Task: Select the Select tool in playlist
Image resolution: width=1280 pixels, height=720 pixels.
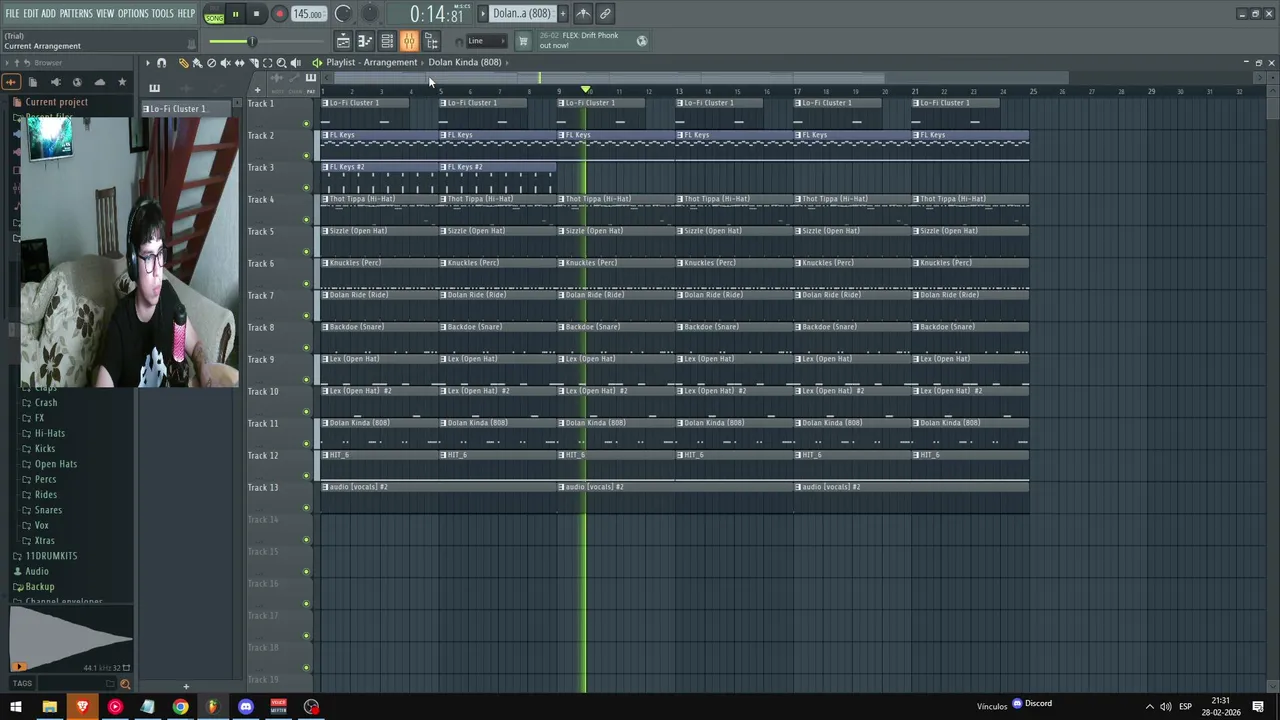Action: click(267, 62)
